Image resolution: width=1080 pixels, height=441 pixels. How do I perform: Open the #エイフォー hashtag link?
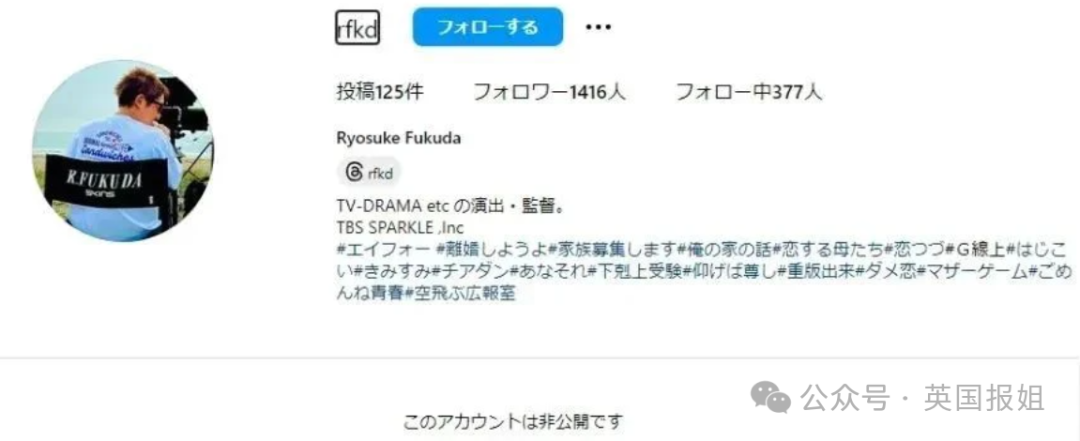tap(384, 249)
